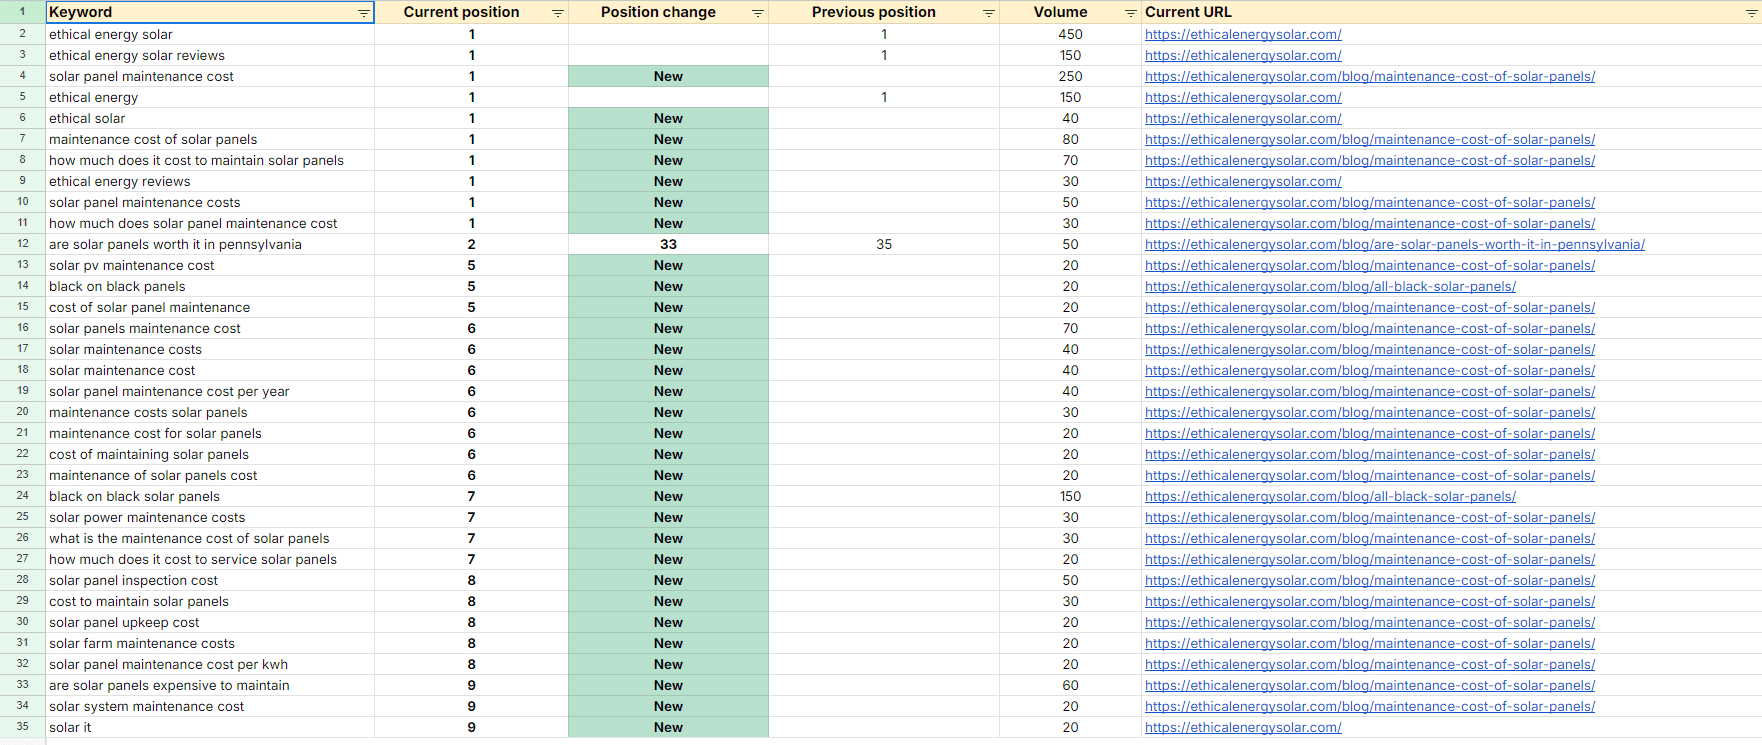1762x745 pixels.
Task: Select the 'ethical energy solar reviews' keyword cell
Action: pyautogui.click(x=210, y=55)
